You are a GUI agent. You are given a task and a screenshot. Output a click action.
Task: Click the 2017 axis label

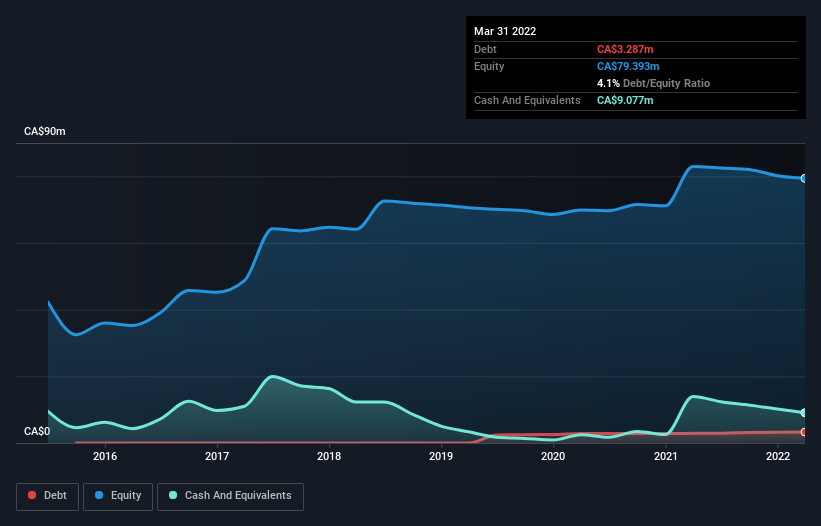217,456
